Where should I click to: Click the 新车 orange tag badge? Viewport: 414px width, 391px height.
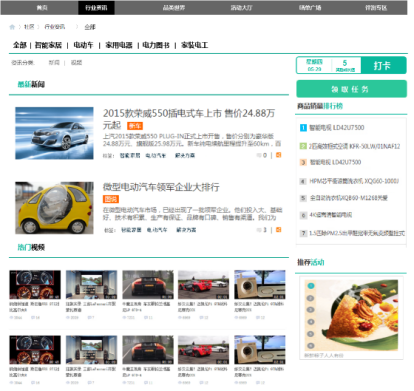tap(135, 126)
